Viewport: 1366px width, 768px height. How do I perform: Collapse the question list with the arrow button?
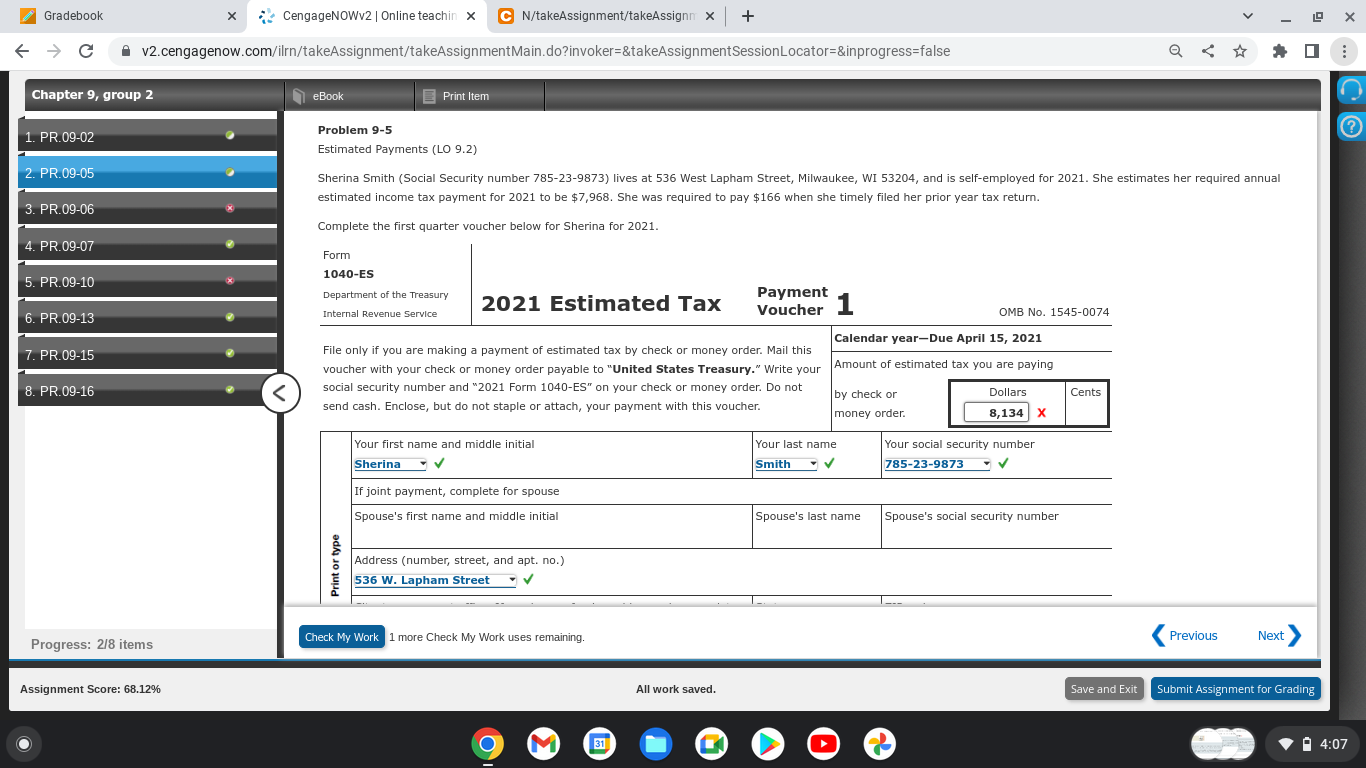[280, 394]
